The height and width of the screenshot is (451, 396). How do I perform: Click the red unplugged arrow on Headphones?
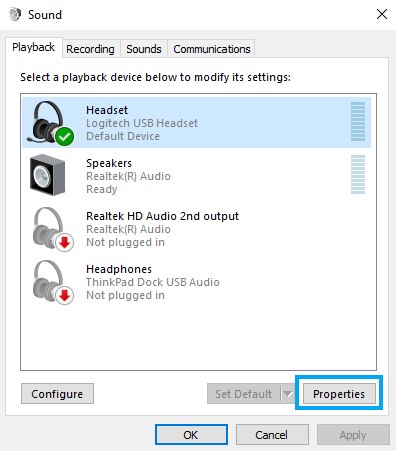(x=65, y=295)
